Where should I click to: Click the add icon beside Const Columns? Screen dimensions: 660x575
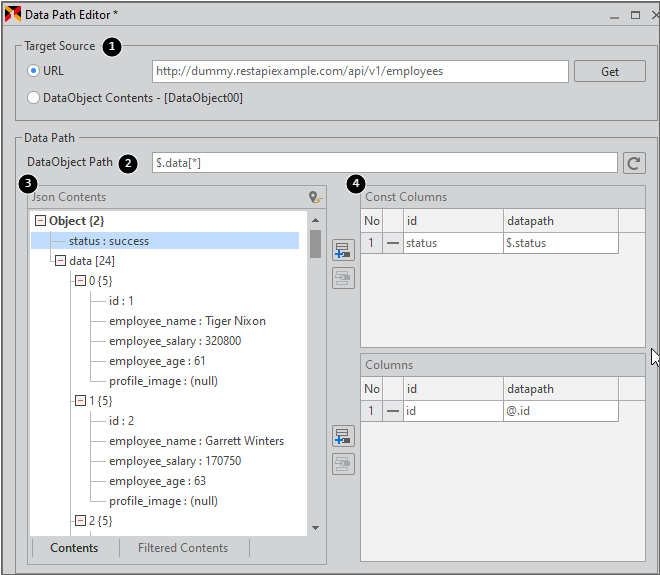[343, 249]
